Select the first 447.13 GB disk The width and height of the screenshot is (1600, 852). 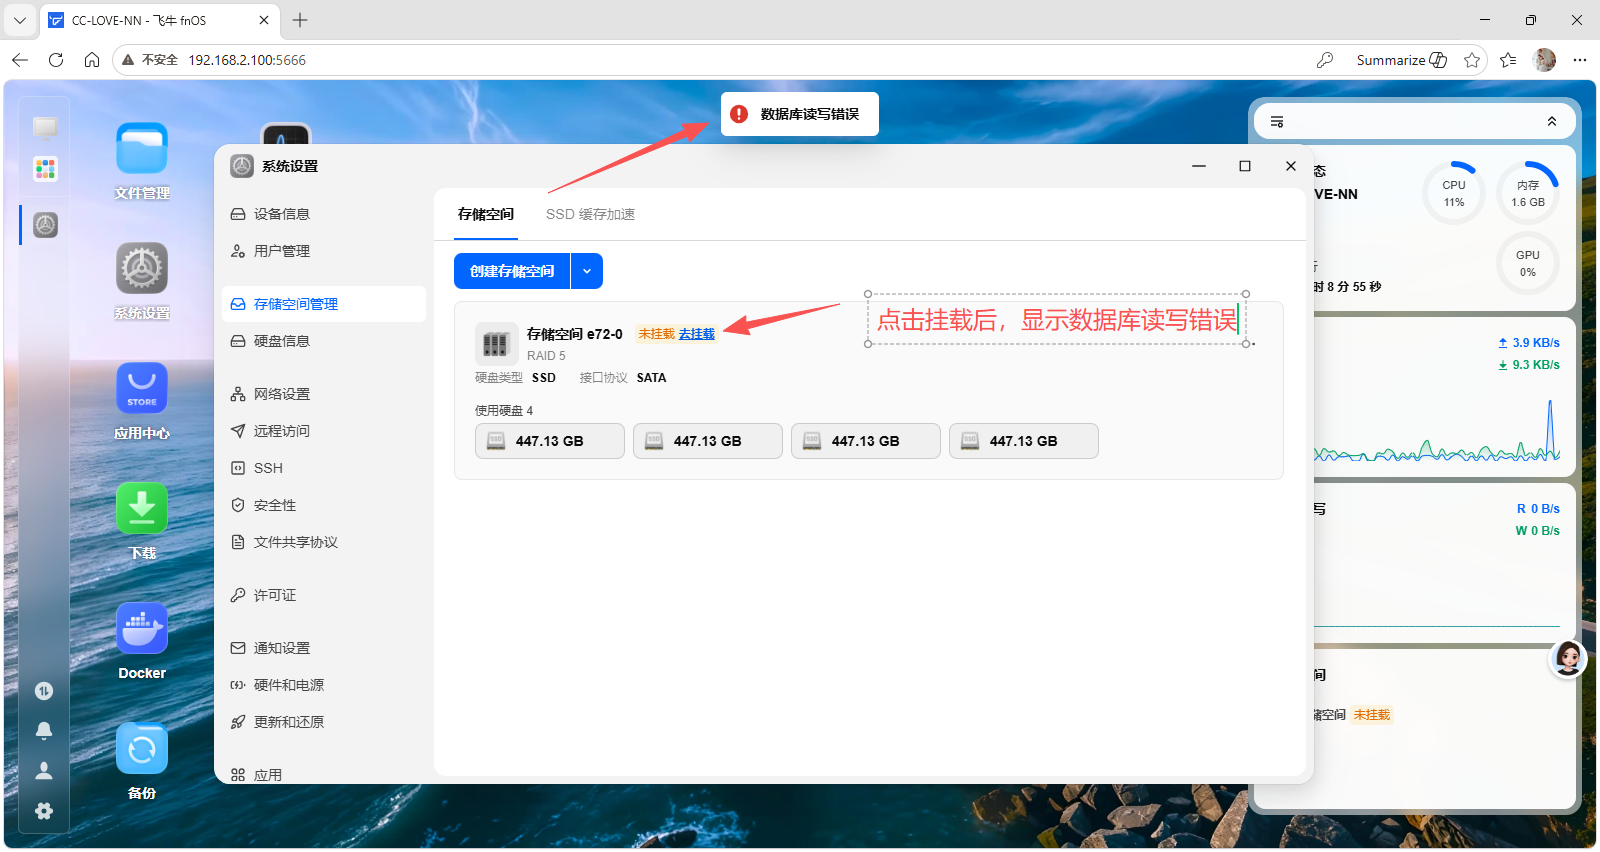[550, 441]
